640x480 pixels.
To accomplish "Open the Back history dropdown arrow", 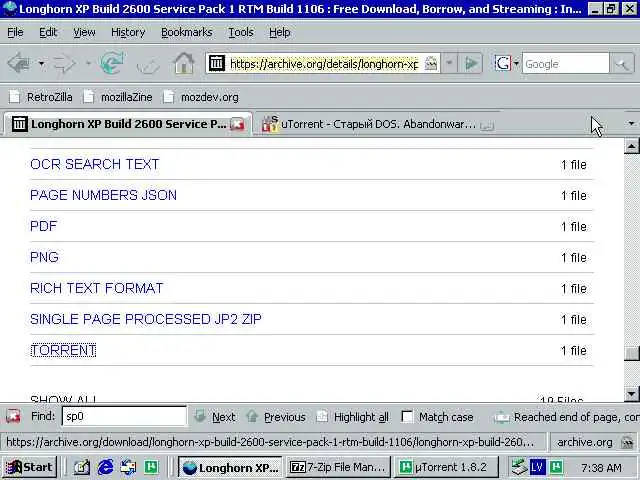I will (41, 63).
